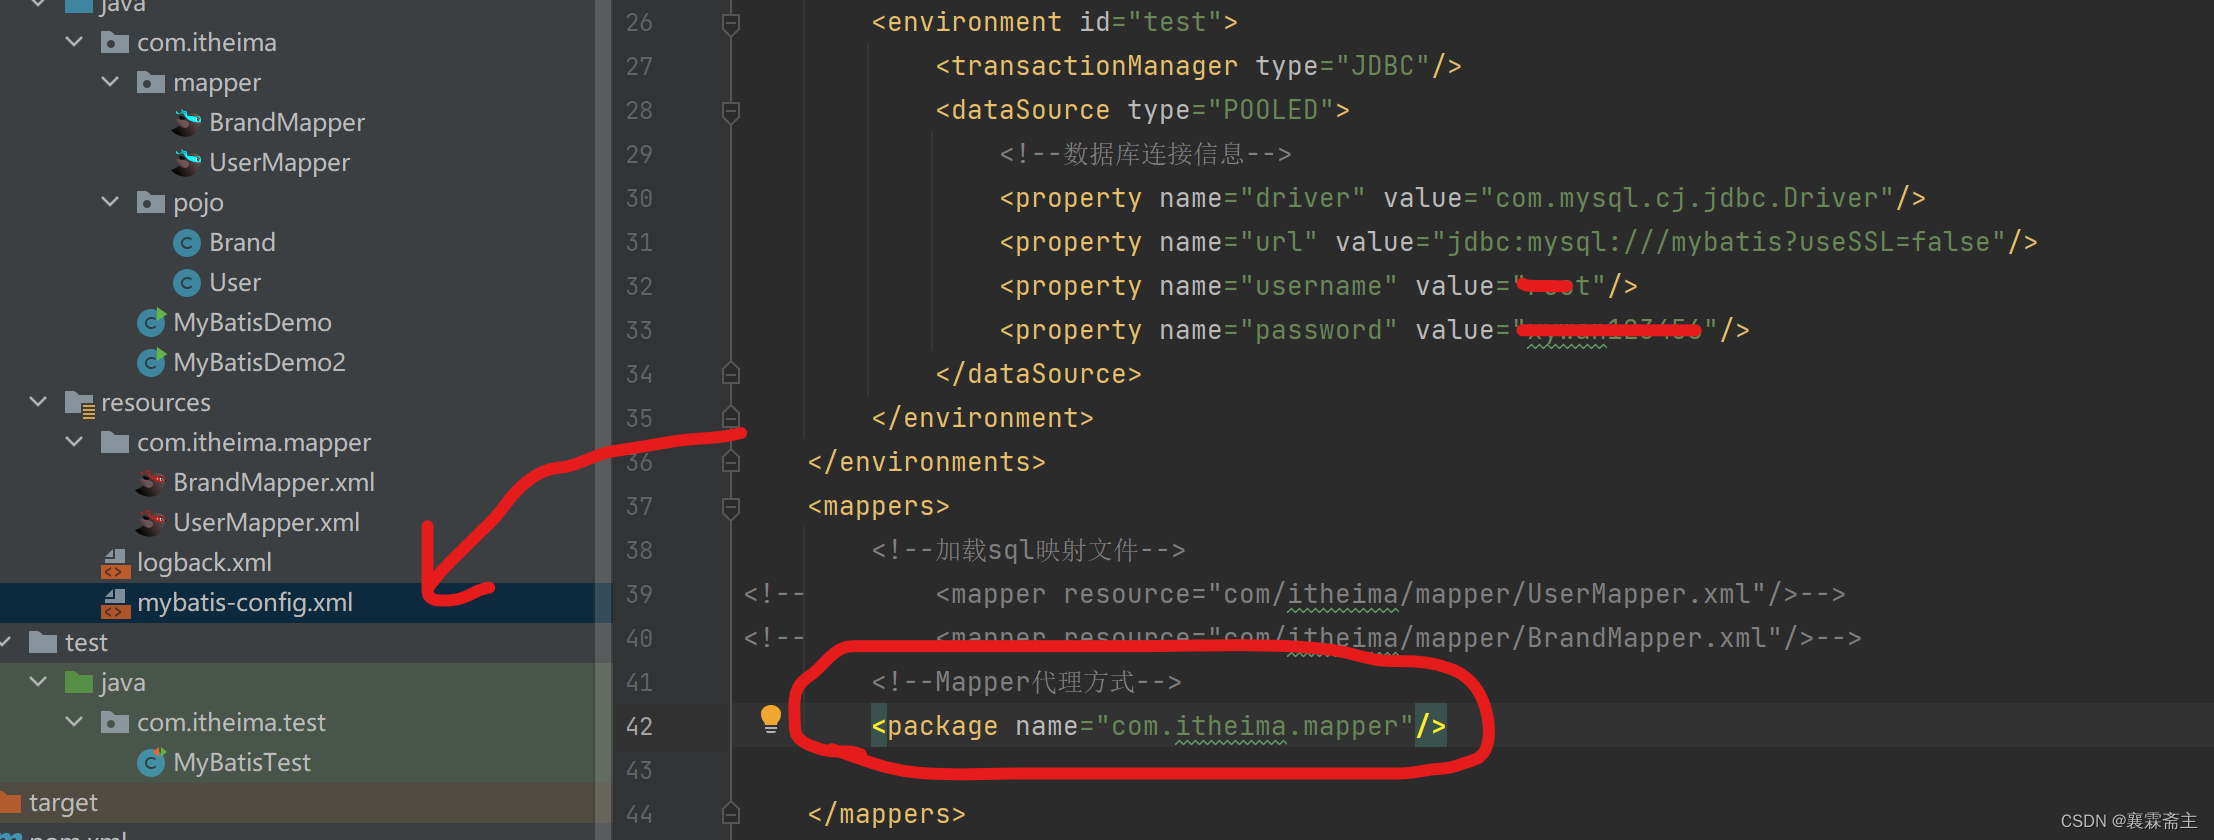Select the Brand class in pojo
Screen dimensions: 2214x840
(242, 243)
